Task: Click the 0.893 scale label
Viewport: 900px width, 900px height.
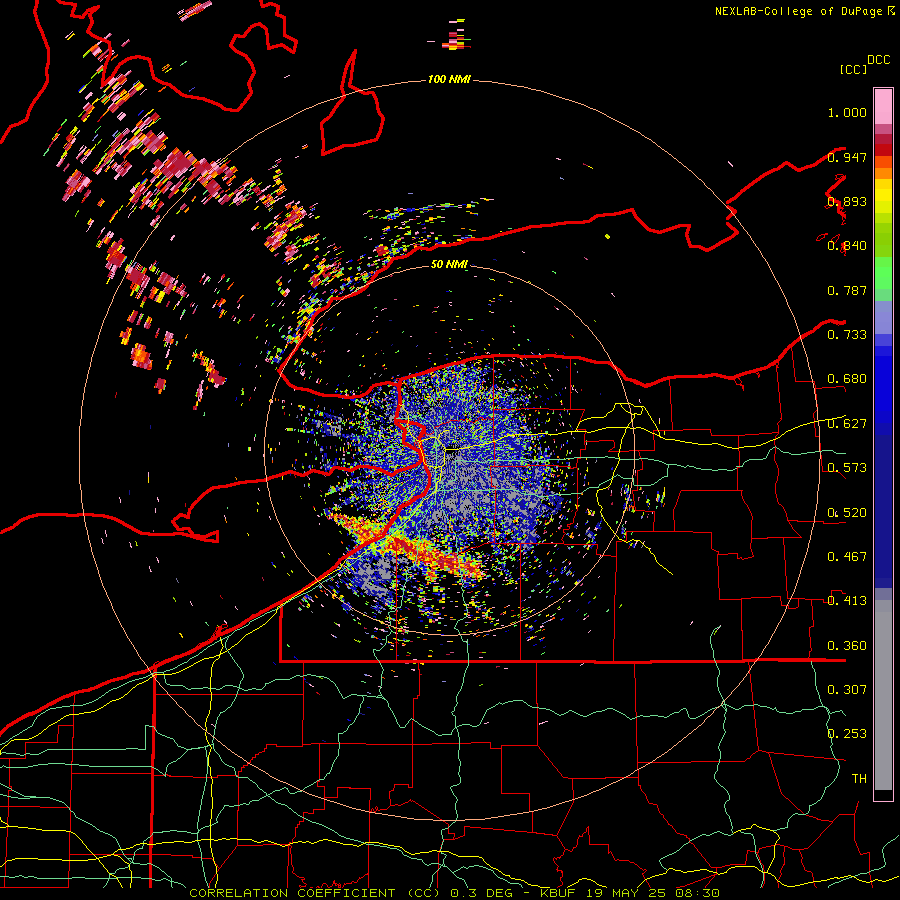Action: 847,201
